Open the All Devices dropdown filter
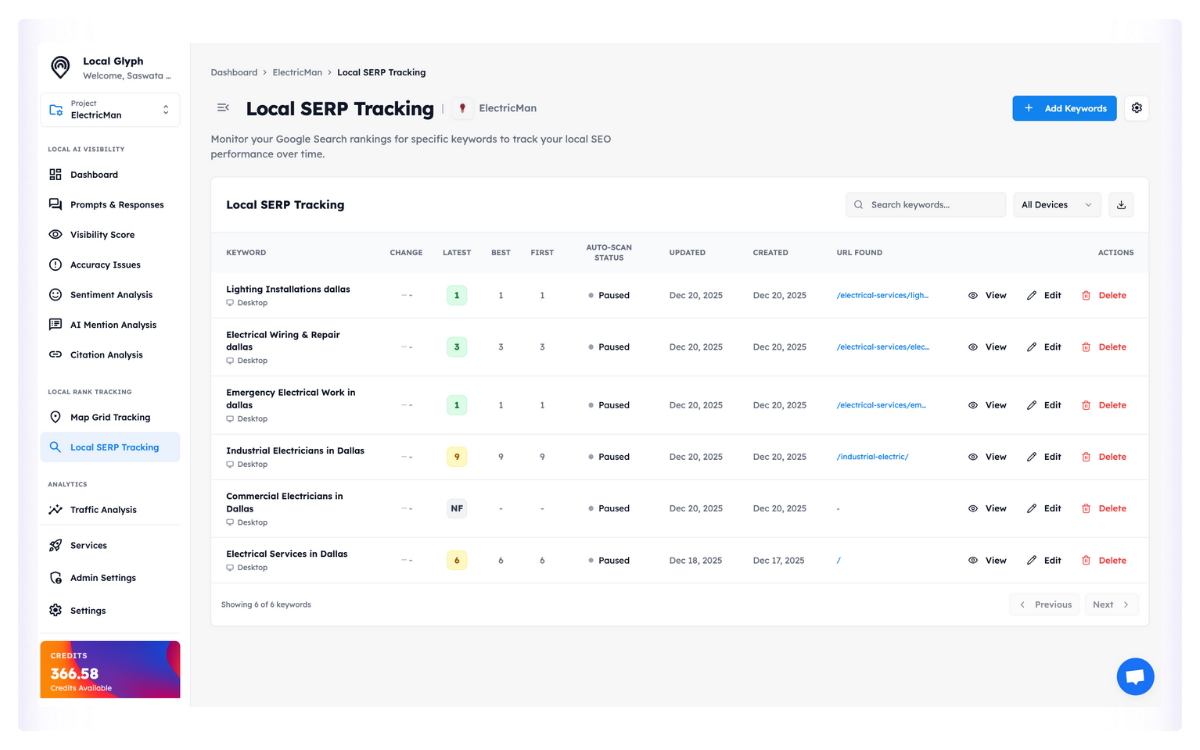Viewport: 1200px width, 750px height. tap(1056, 205)
